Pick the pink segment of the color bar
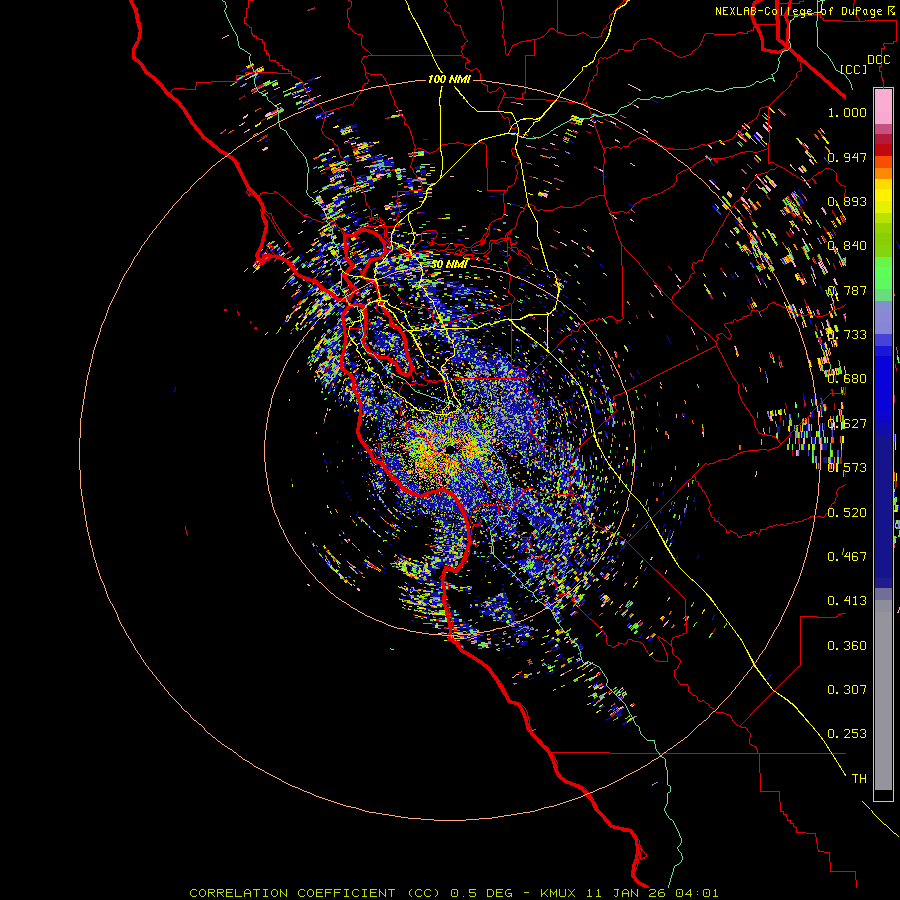 [883, 107]
